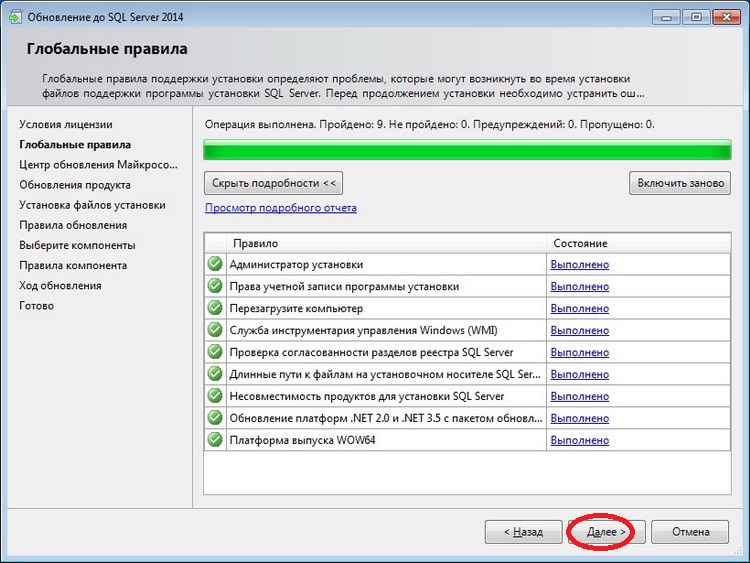Open Выполнено link for Администратор установки
Viewport: 750px width, 563px height.
pos(580,265)
